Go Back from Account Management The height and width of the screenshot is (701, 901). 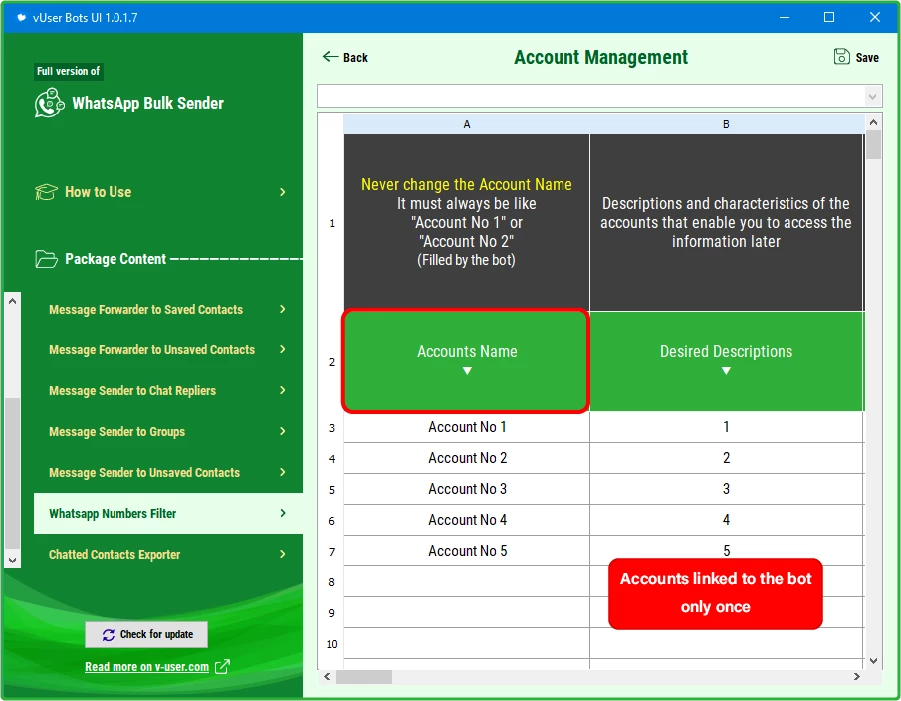[x=345, y=57]
